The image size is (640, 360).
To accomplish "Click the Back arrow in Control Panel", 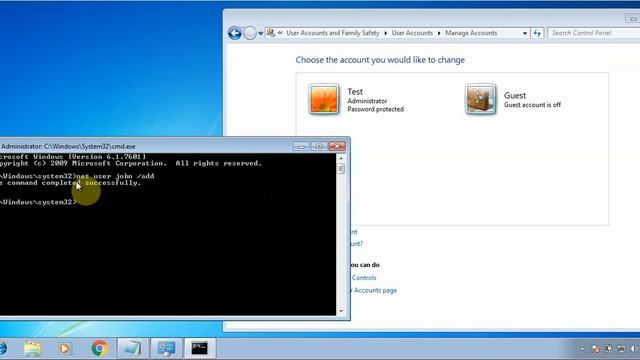I will tap(235, 33).
